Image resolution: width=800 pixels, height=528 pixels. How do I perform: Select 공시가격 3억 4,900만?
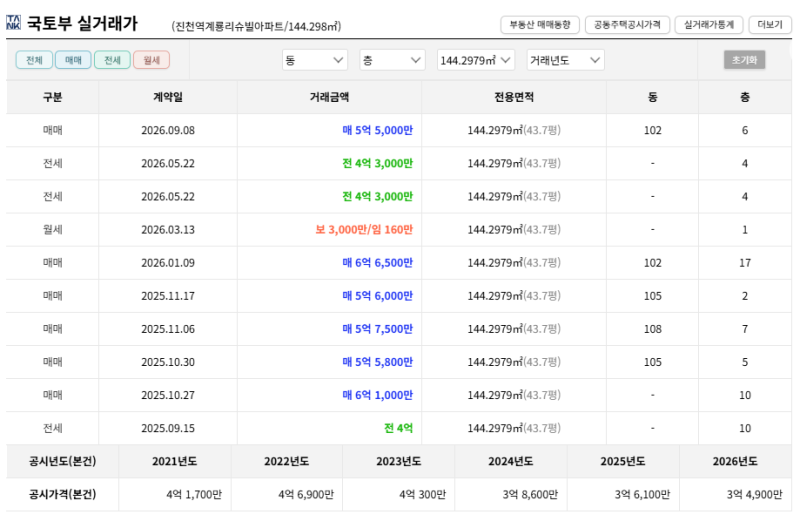755,494
